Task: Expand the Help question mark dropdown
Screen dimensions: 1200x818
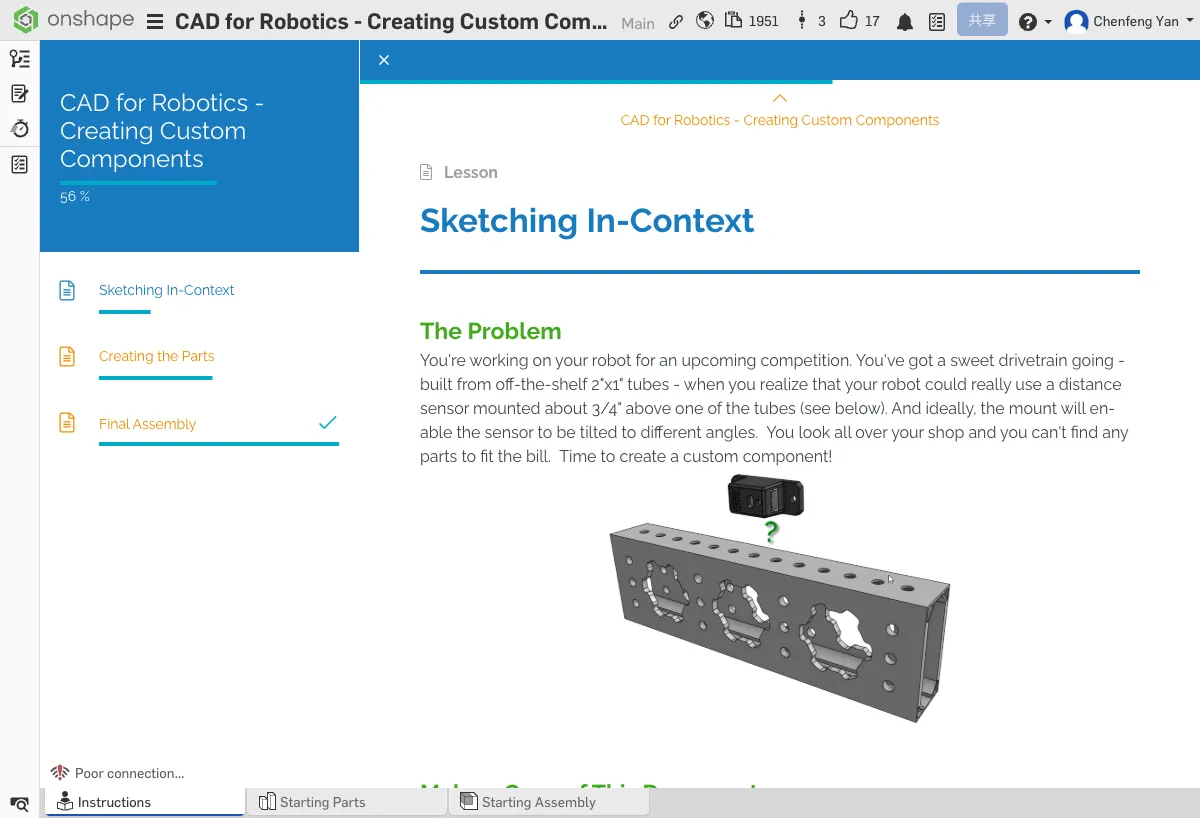Action: tap(1034, 22)
